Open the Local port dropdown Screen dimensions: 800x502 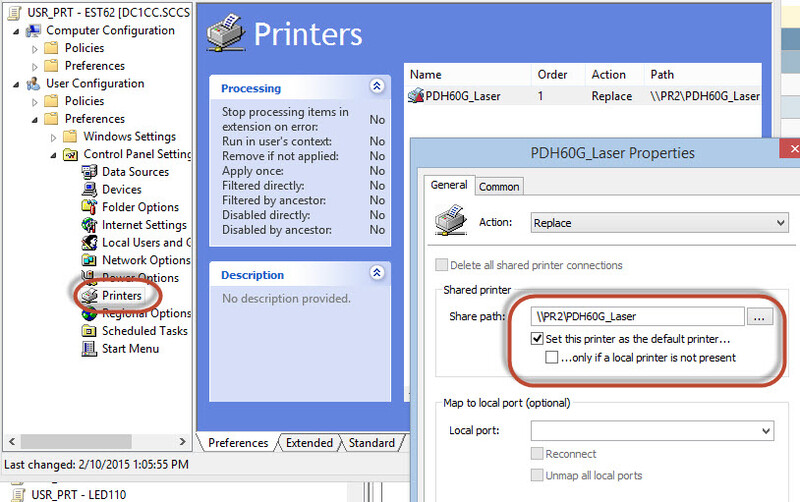(x=652, y=431)
